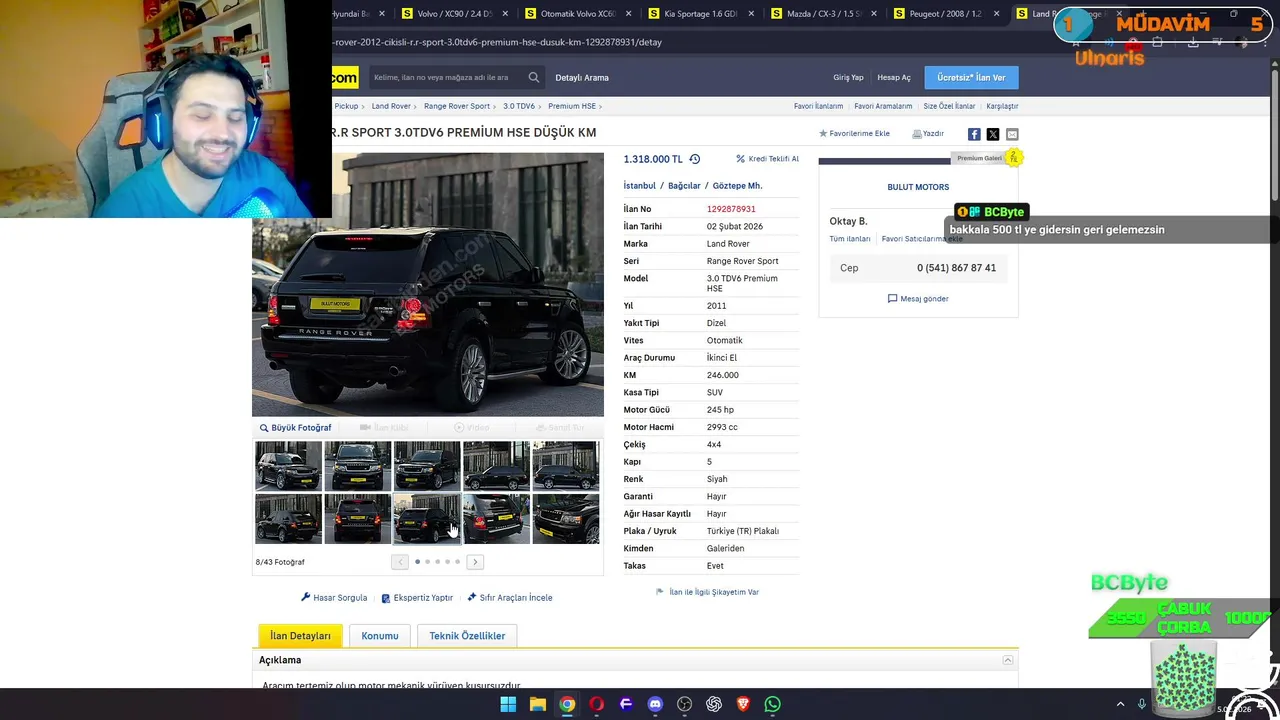1280x720 pixels.
Task: Open the İlan Detayları tab
Action: coord(300,636)
